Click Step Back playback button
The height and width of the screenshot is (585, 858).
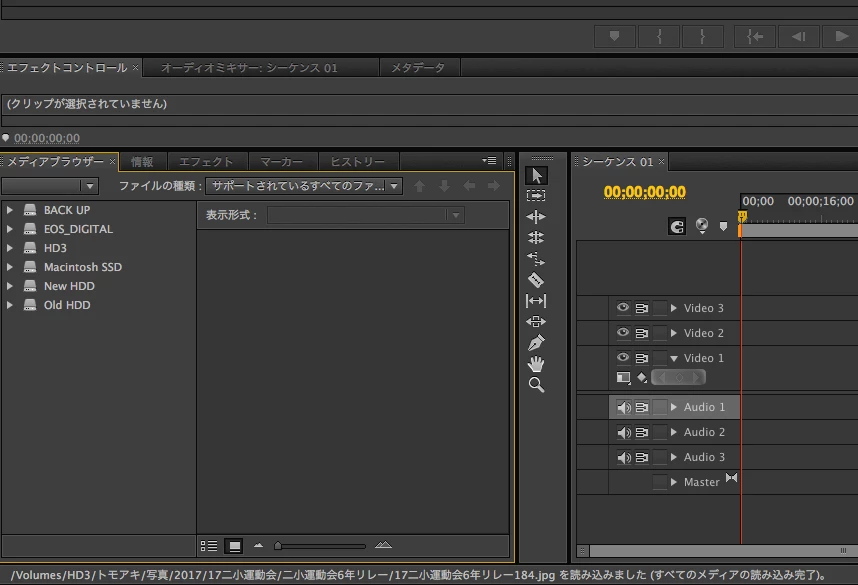pyautogui.click(x=799, y=37)
